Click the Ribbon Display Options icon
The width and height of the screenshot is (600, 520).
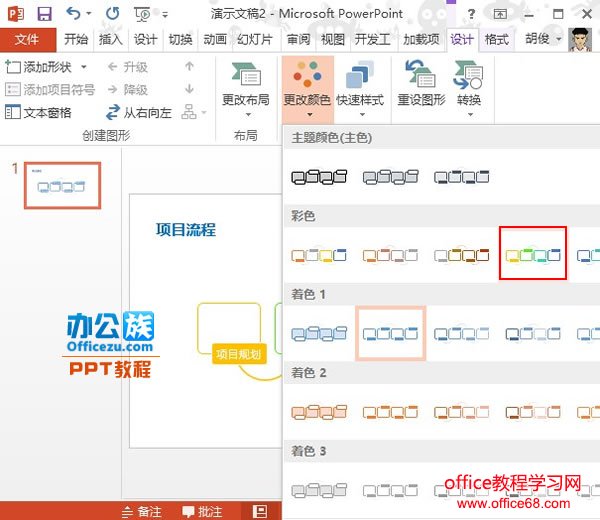coord(500,14)
